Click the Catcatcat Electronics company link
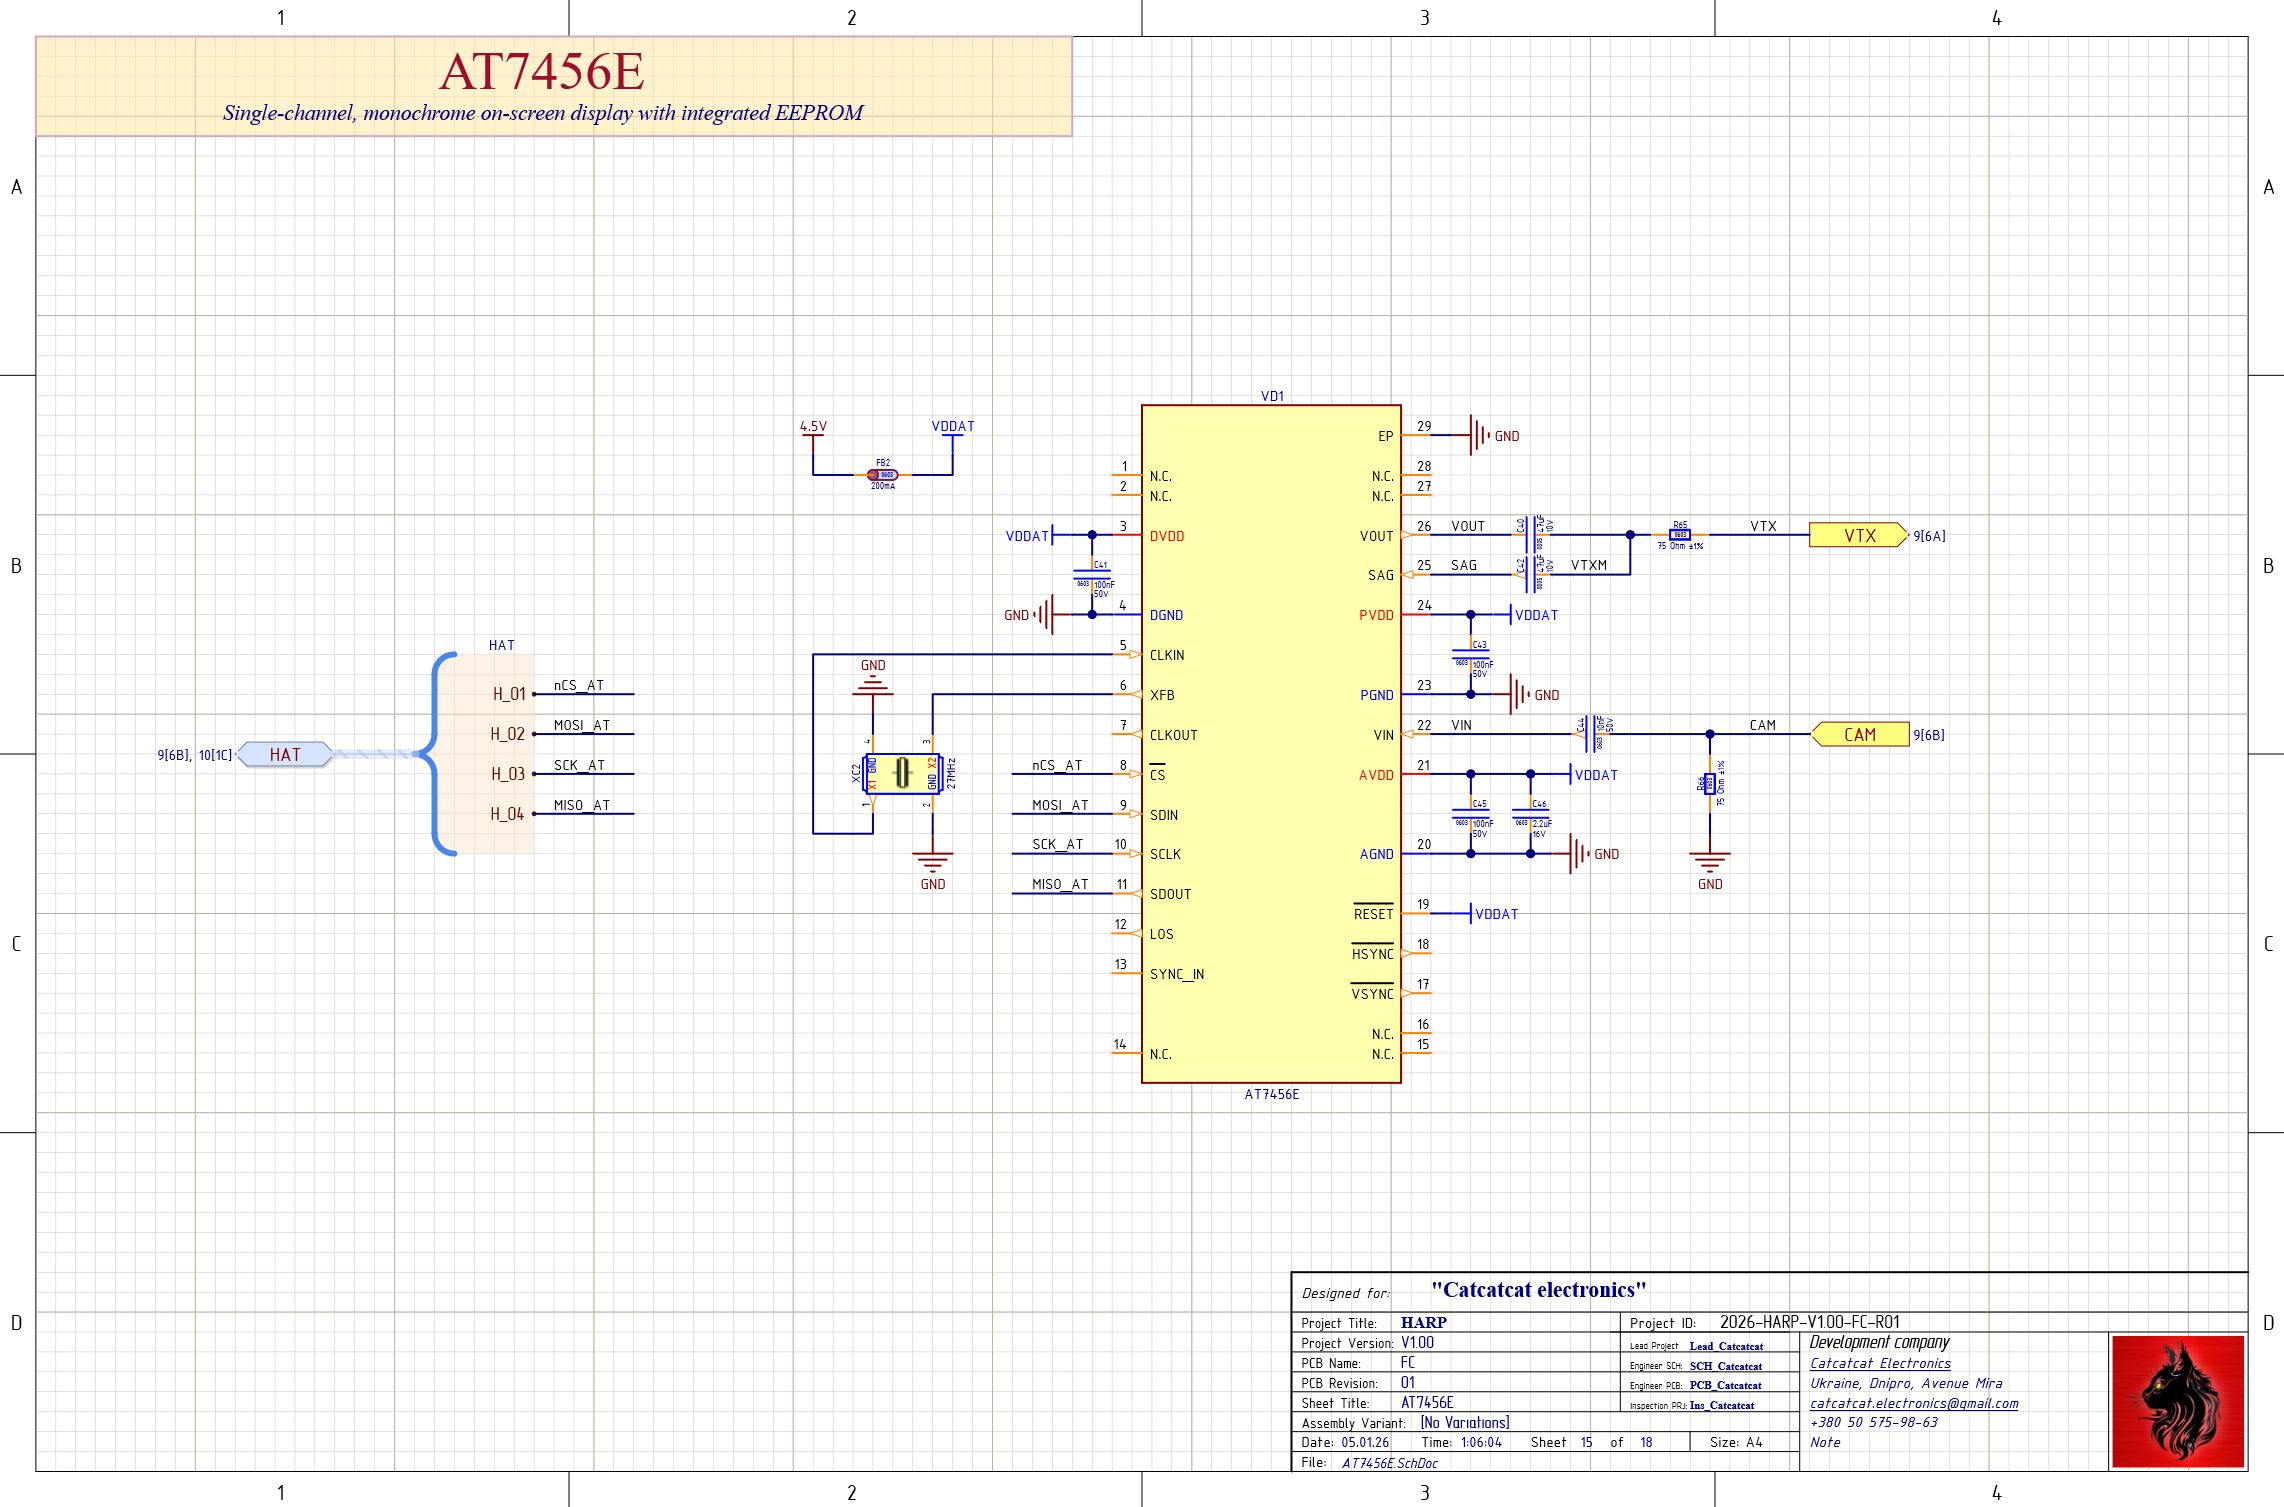Viewport: 2284px width, 1507px height. tap(1880, 1363)
